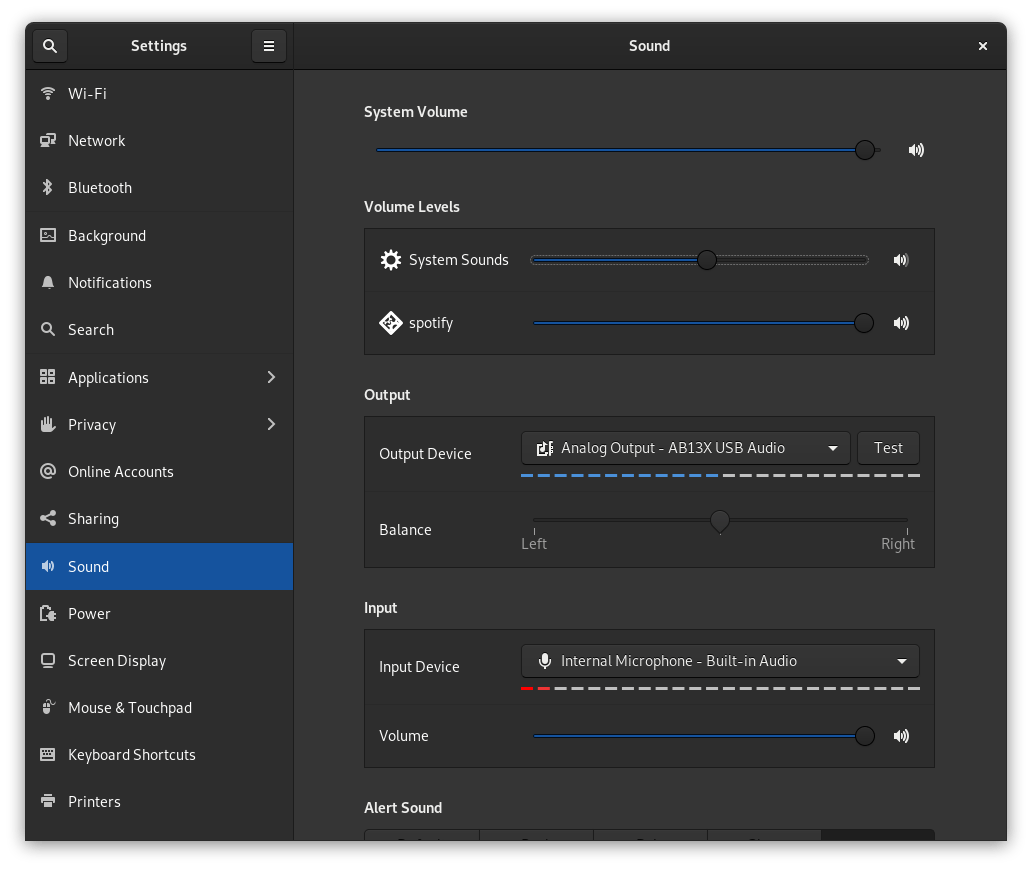Click the Balance slider handle

pos(720,521)
